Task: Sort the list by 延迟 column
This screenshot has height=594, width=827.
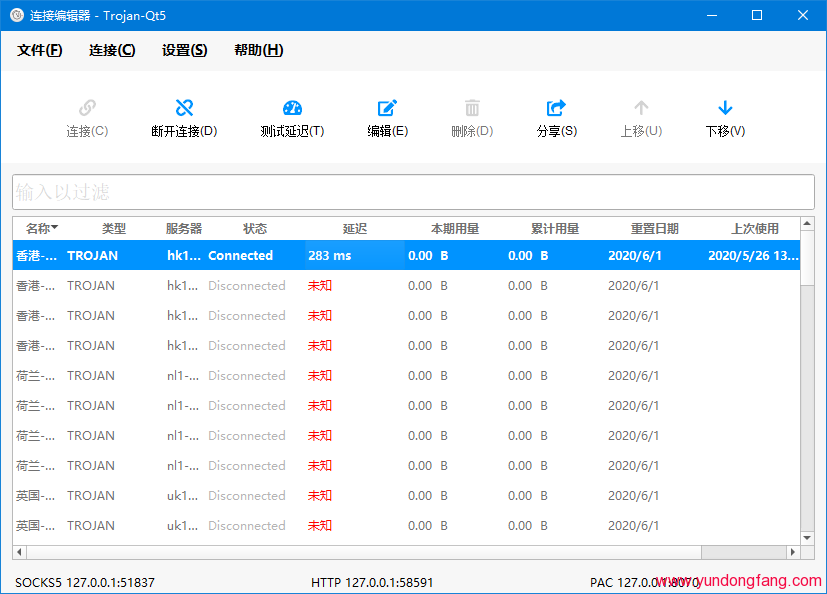Action: point(354,228)
